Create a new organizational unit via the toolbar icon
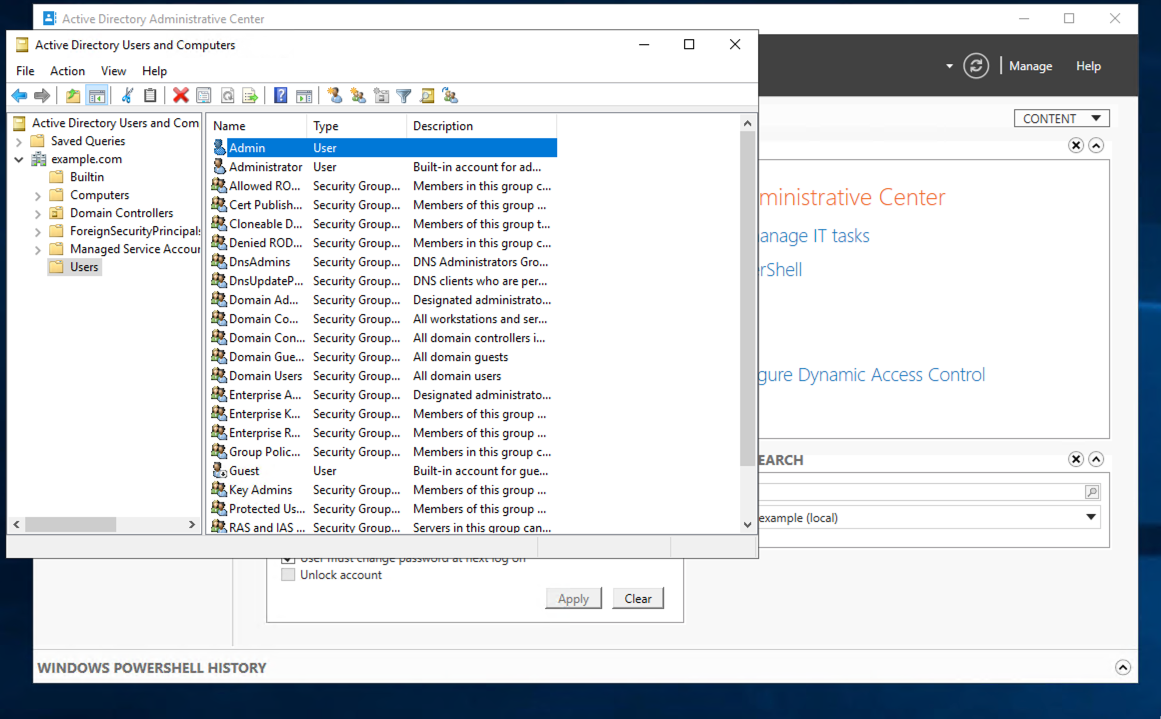 coord(381,96)
